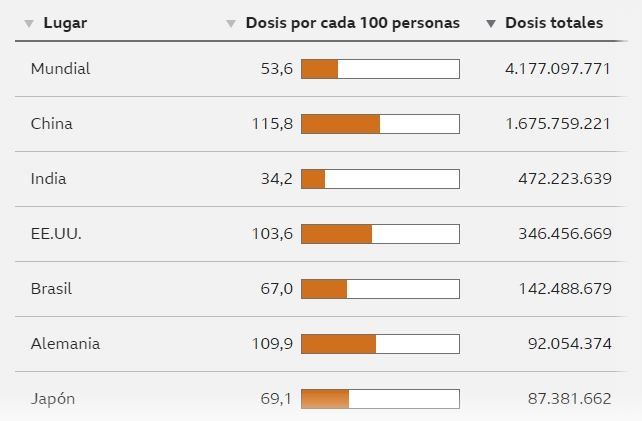The image size is (642, 421).
Task: Click the Mundial doses progress bar
Action: click(380, 69)
